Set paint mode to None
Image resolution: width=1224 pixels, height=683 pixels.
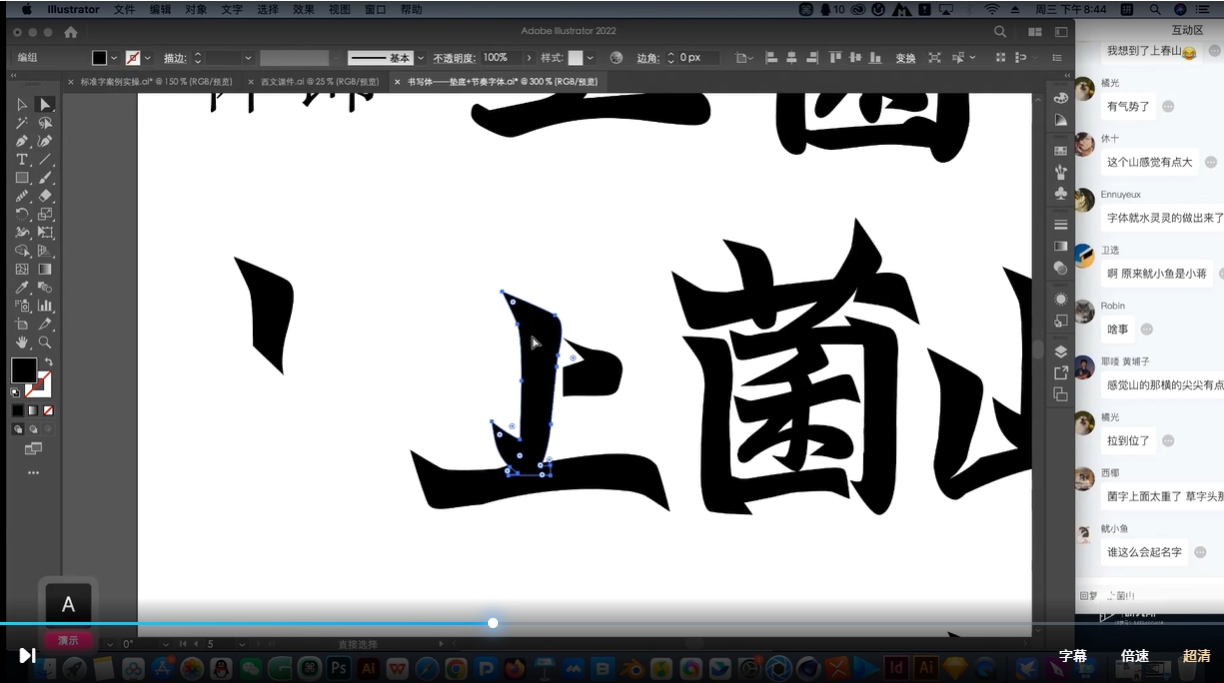tap(48, 411)
